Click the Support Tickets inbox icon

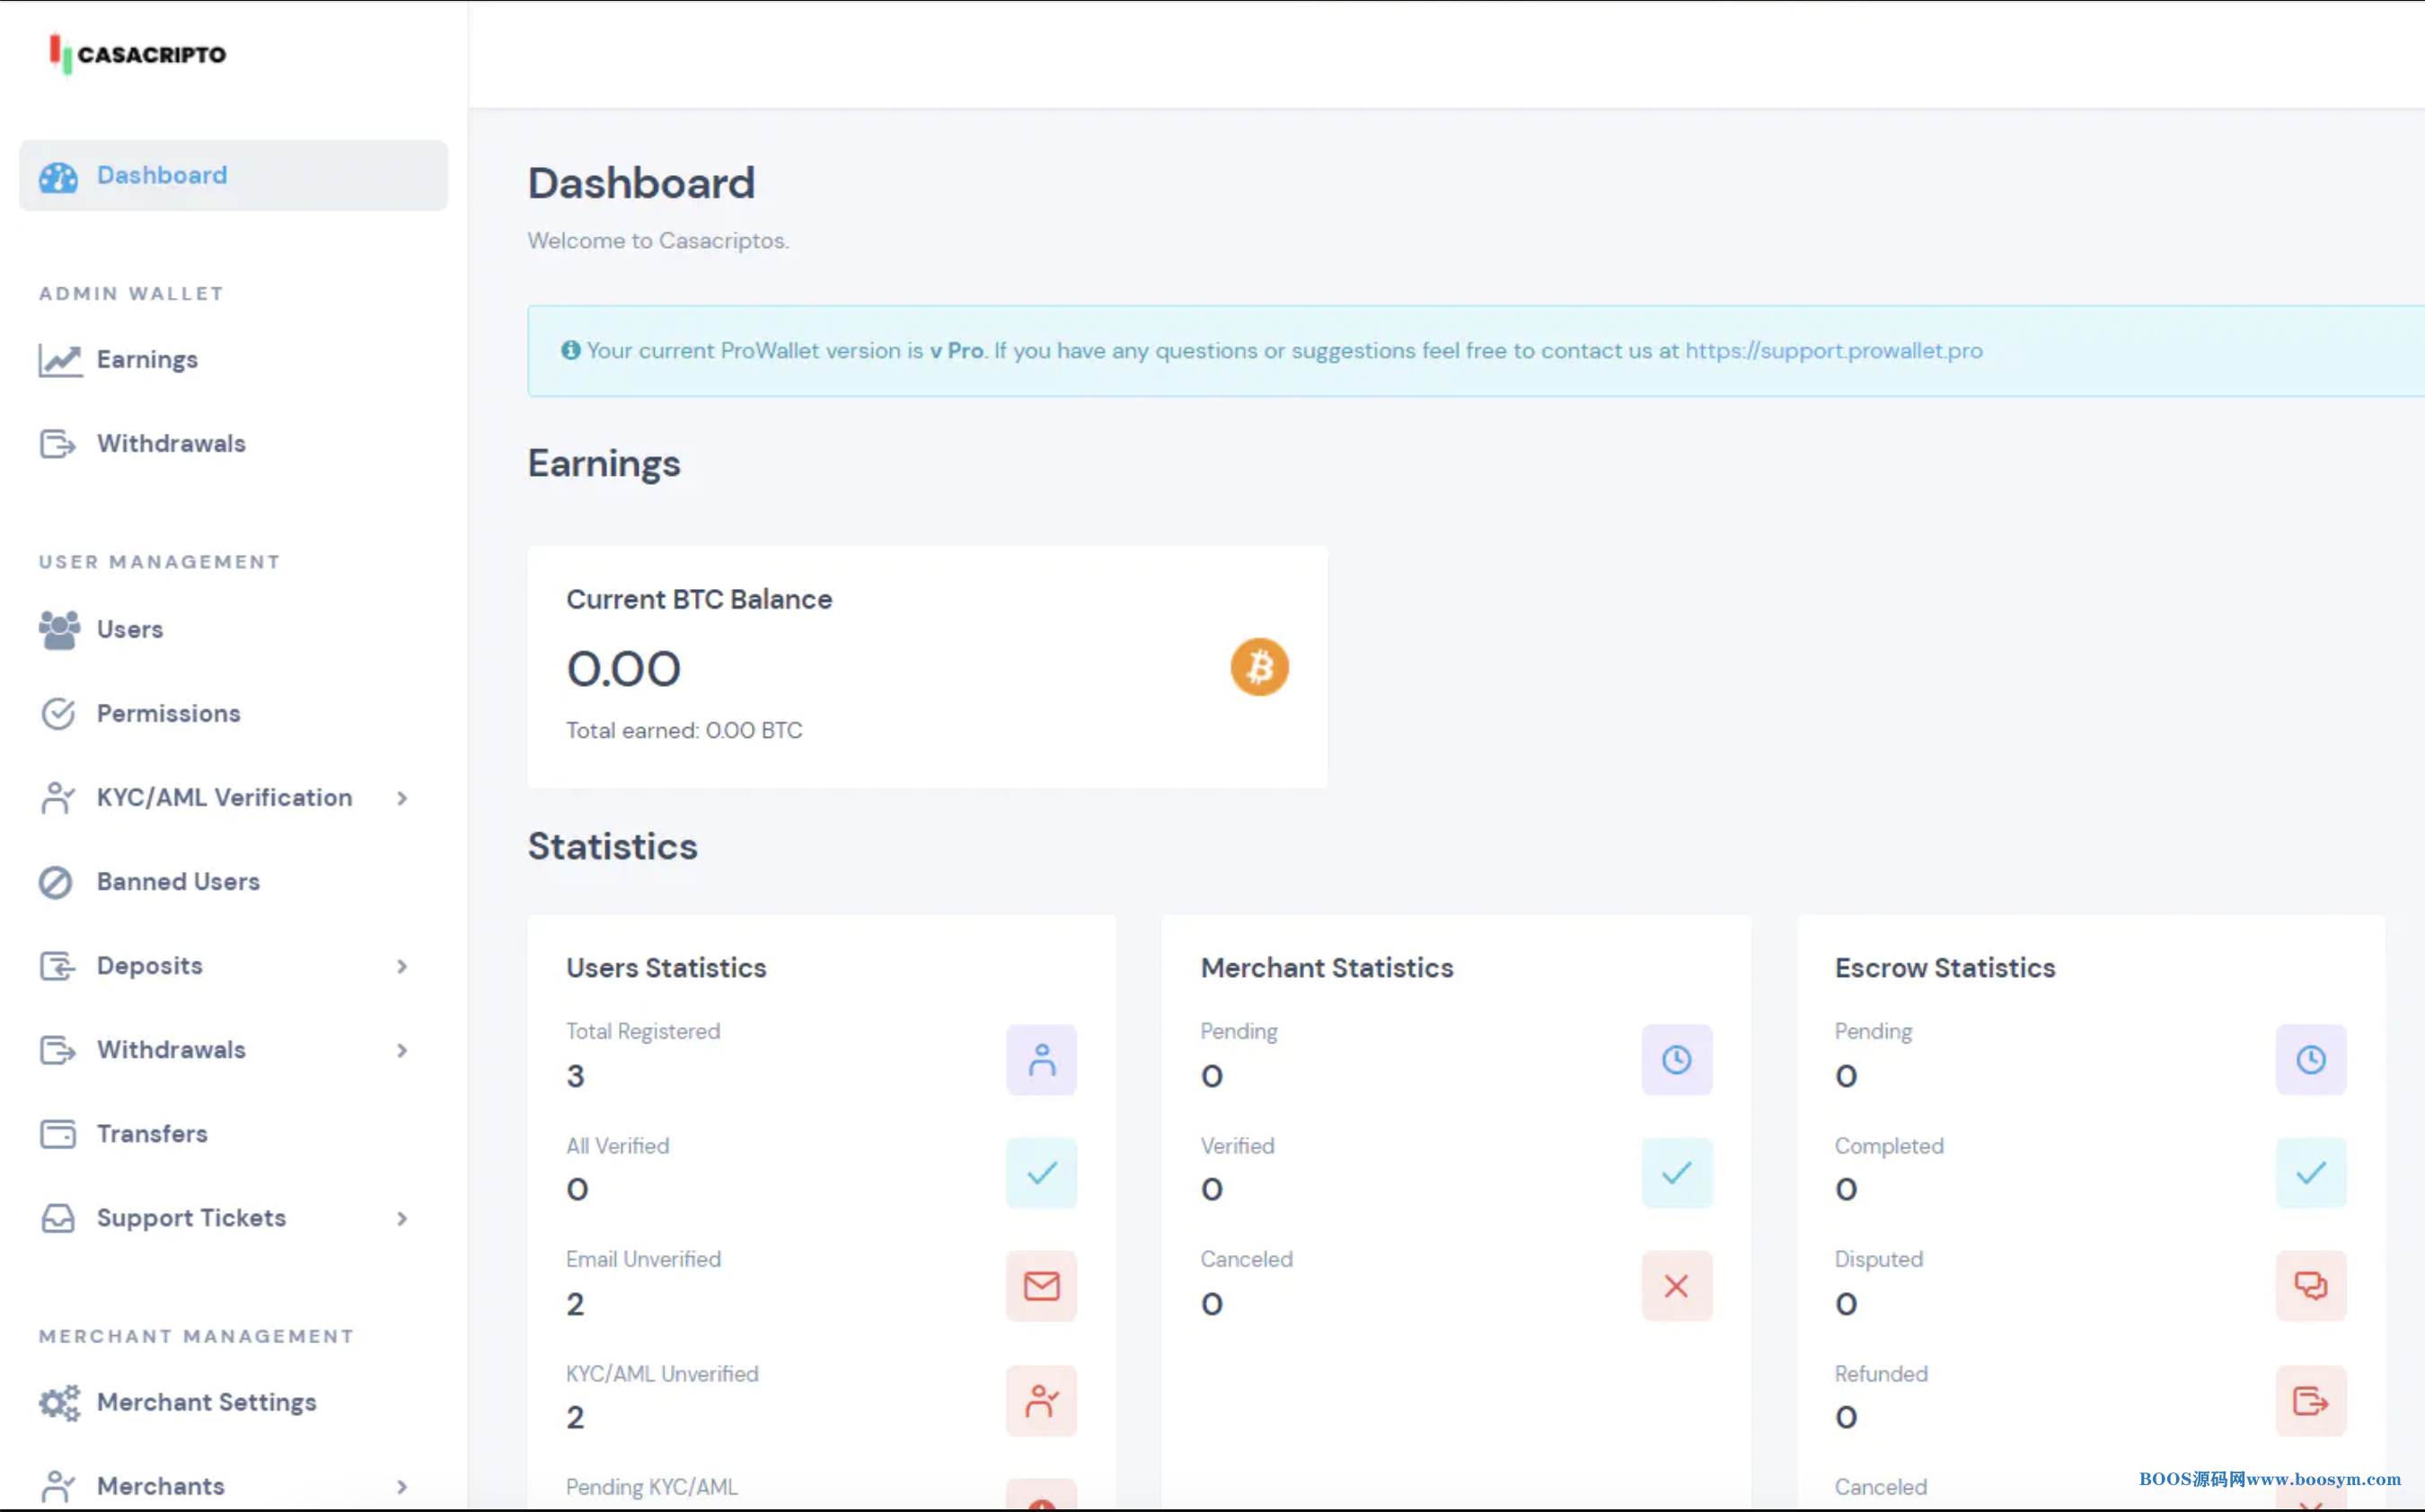click(x=58, y=1218)
